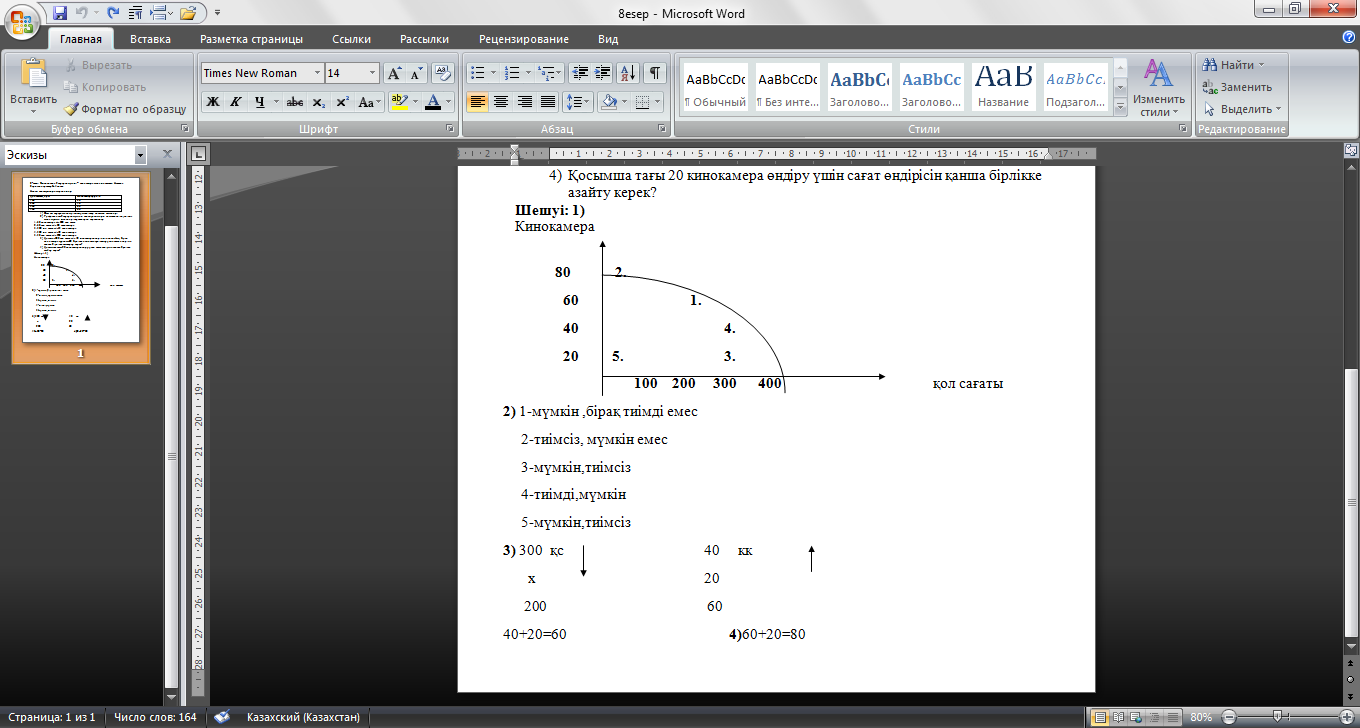
Task: Open the Office Button menu
Action: [x=23, y=22]
